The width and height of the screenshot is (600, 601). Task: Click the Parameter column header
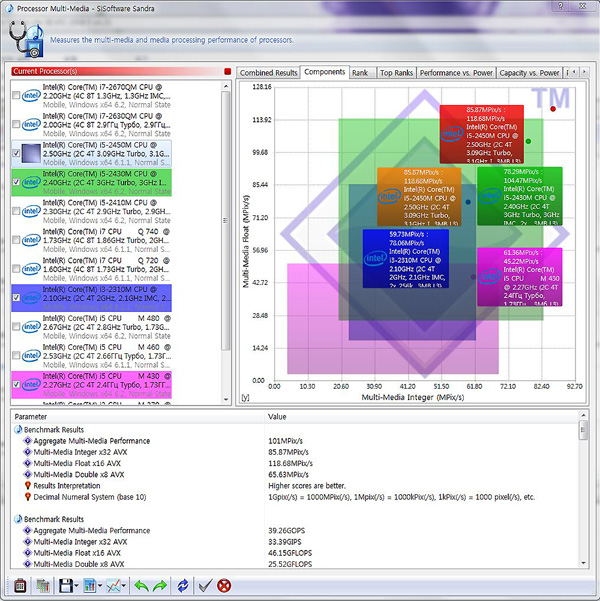(138, 417)
